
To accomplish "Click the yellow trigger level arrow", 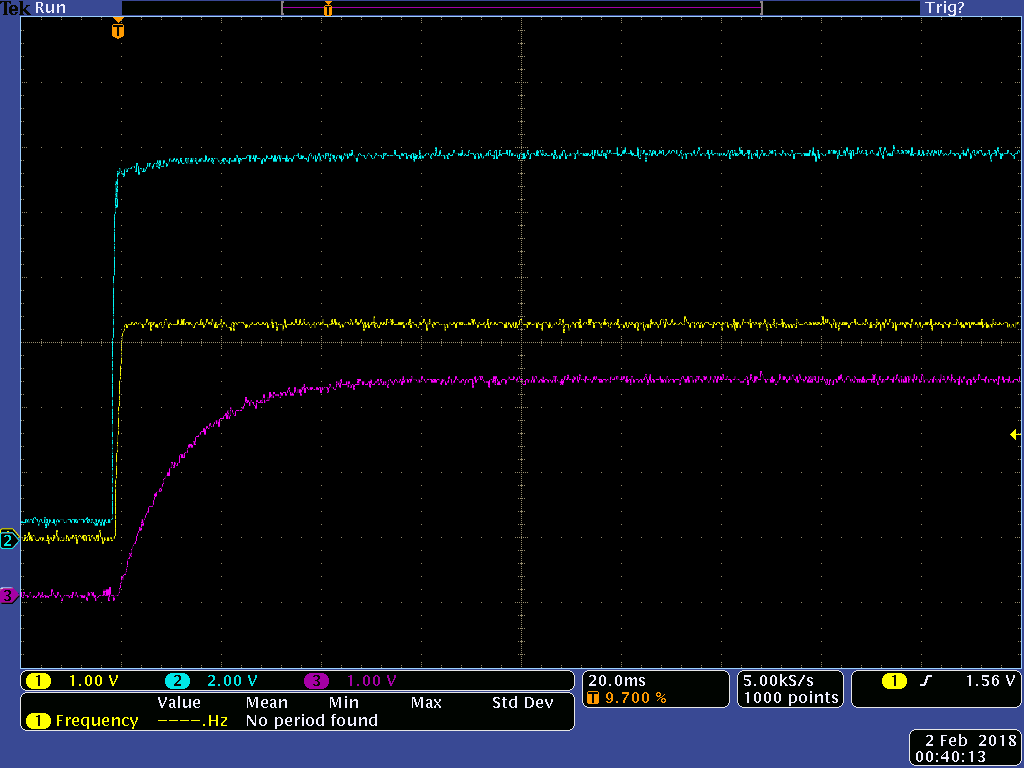I will pyautogui.click(x=1015, y=434).
